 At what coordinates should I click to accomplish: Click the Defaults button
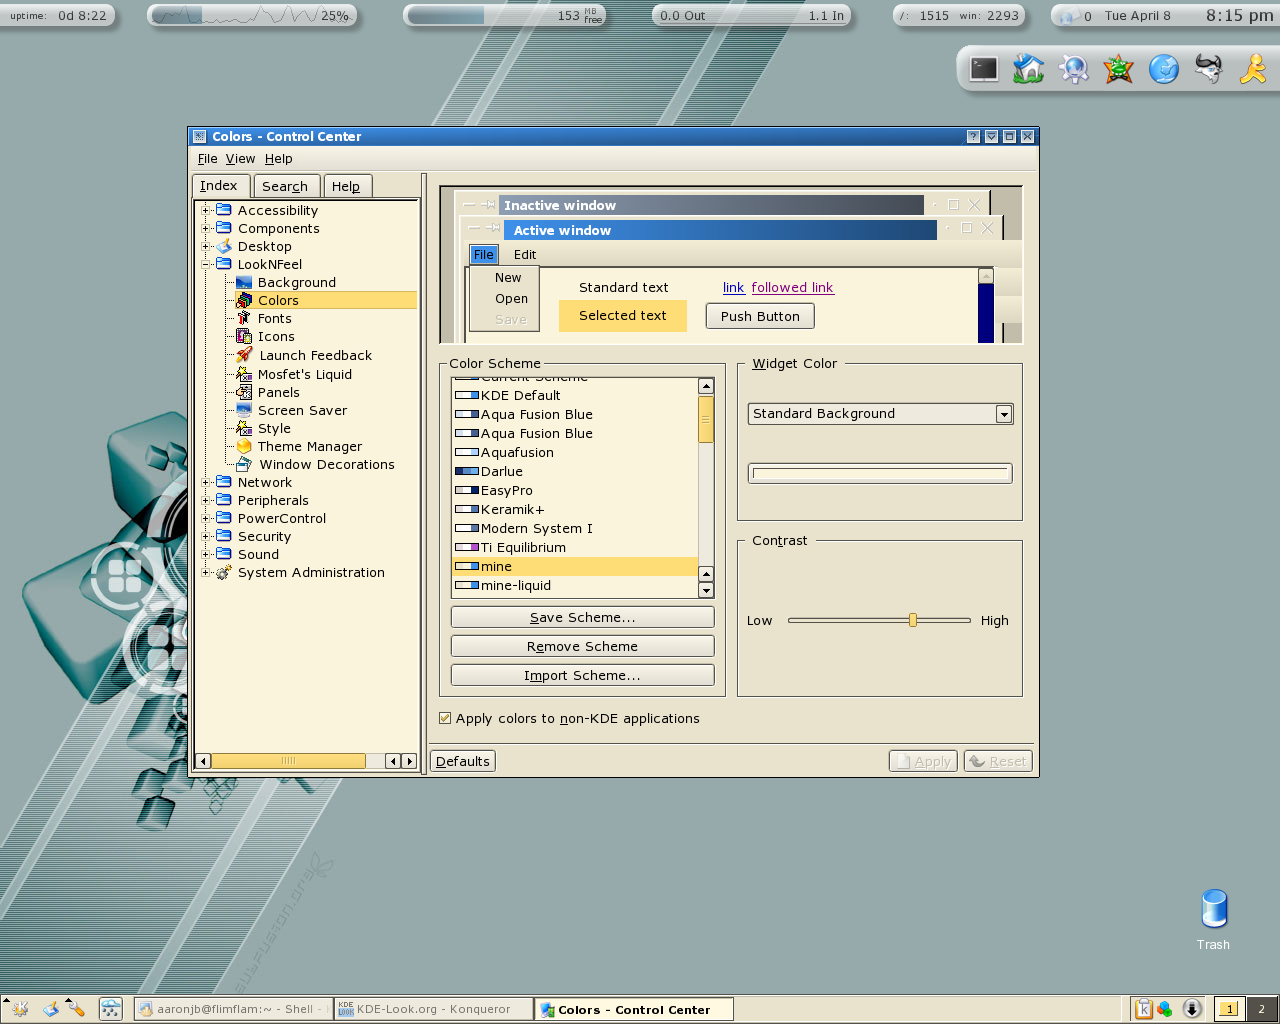[463, 761]
